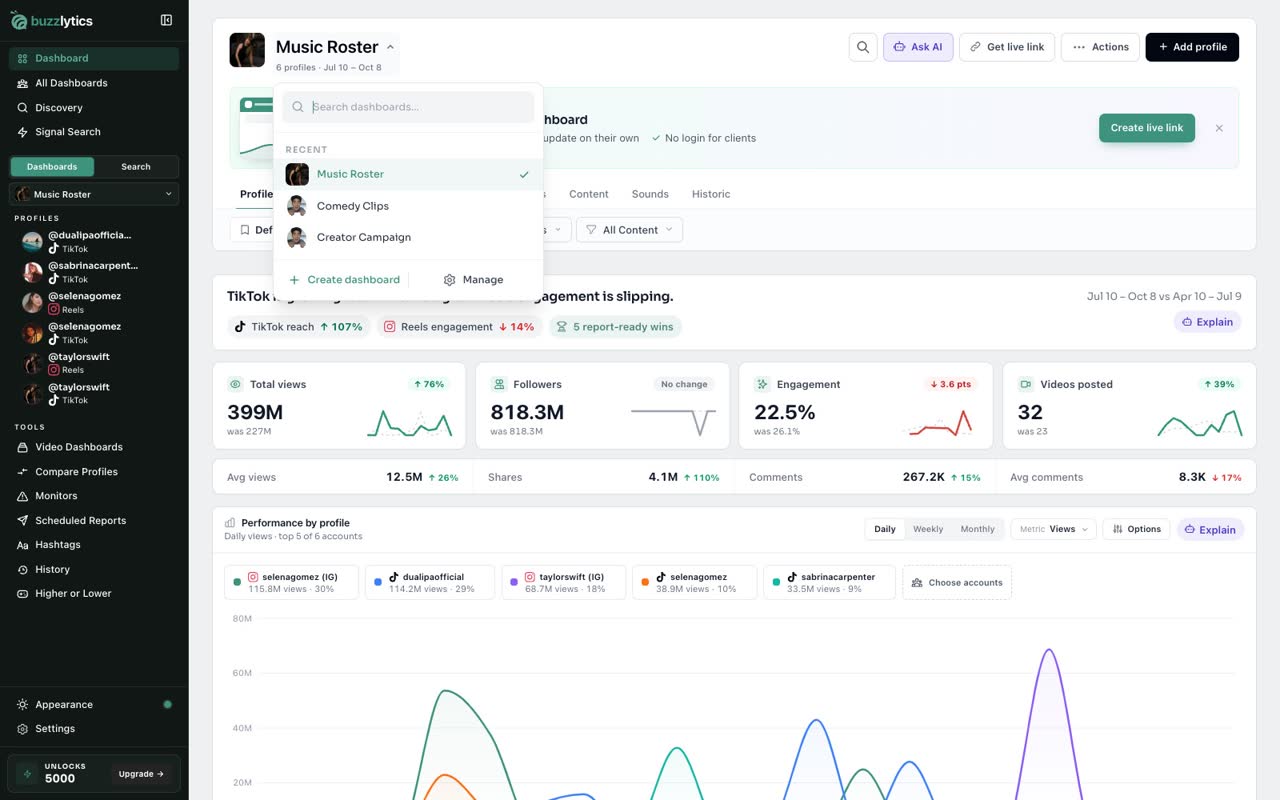Image resolution: width=1280 pixels, height=800 pixels.
Task: Click Create live link button
Action: tap(1147, 128)
